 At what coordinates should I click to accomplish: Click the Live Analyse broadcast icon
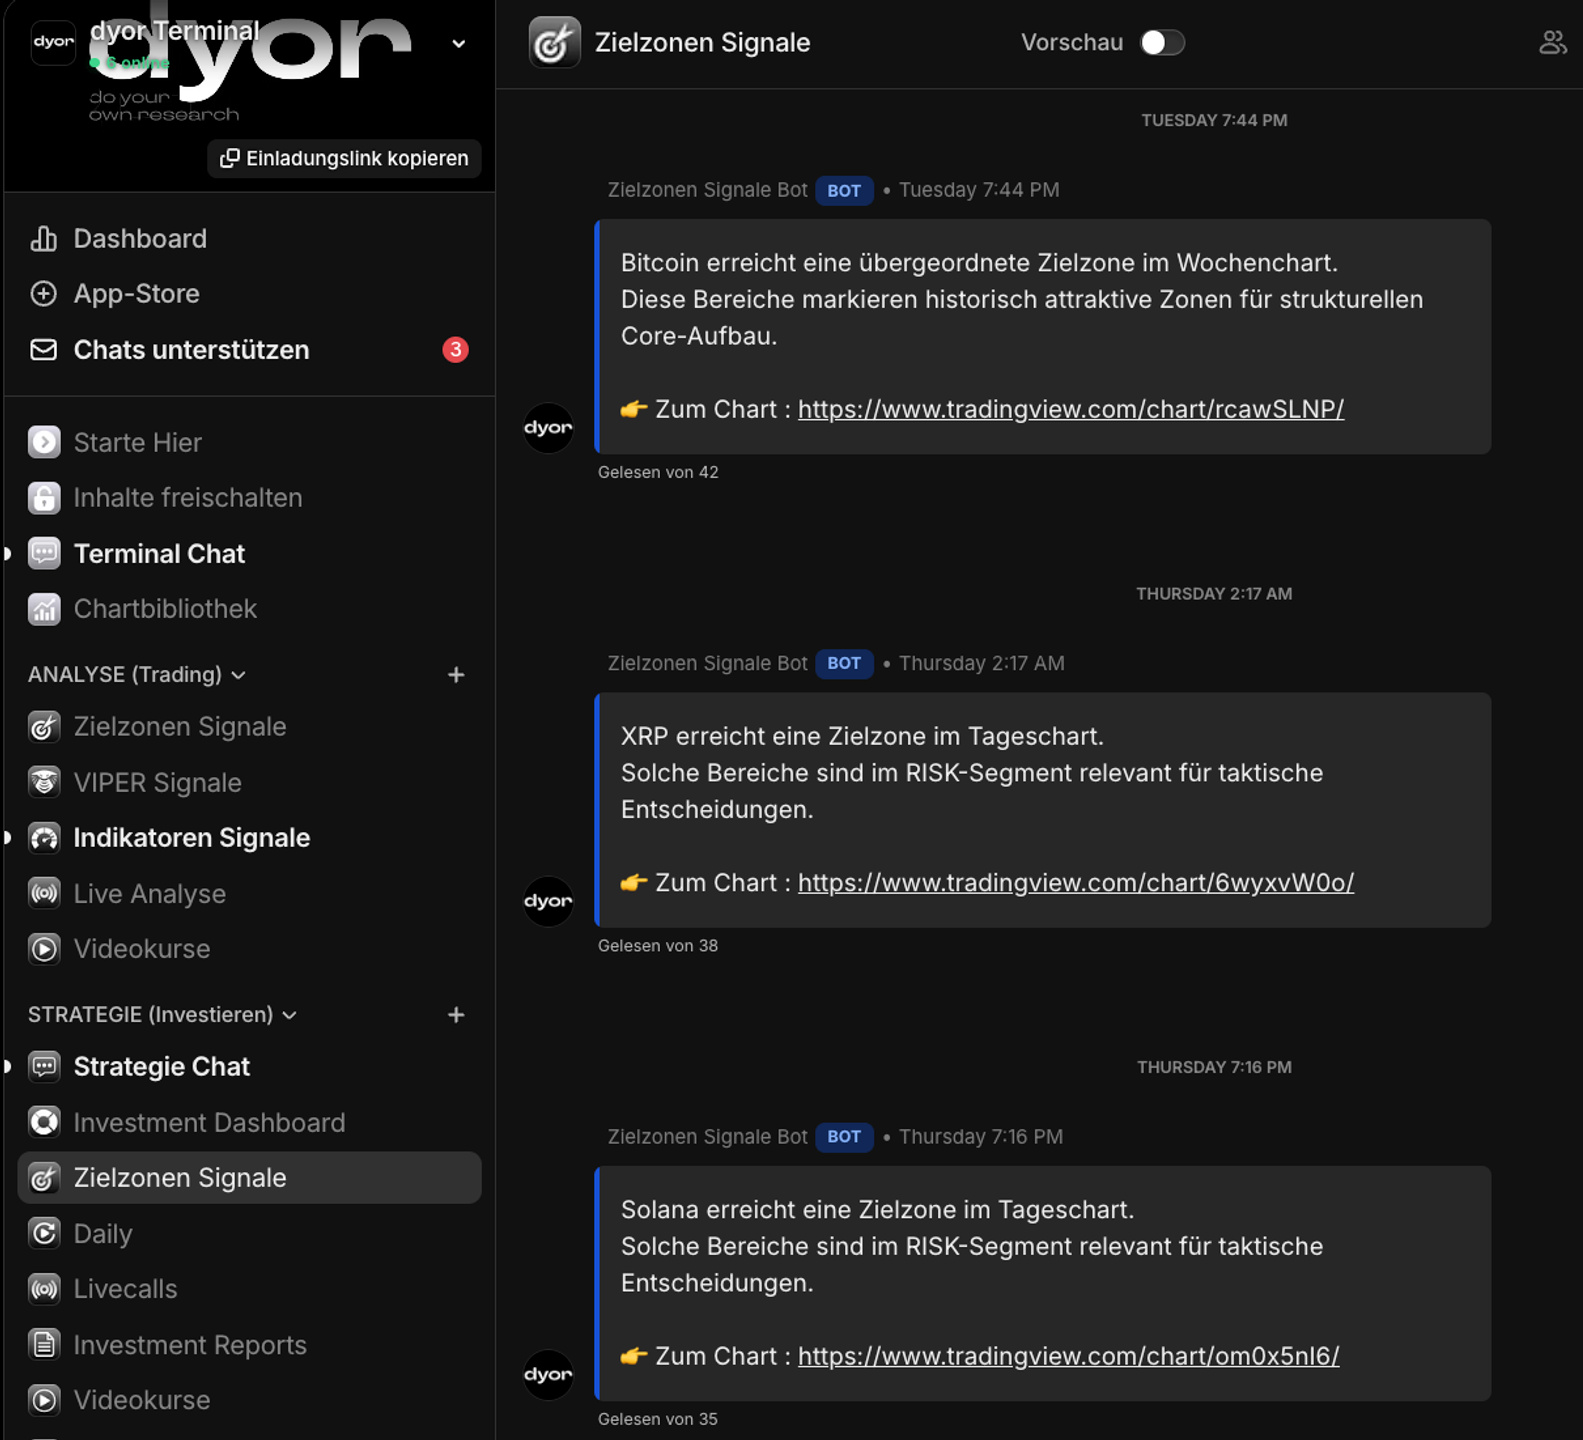[44, 893]
